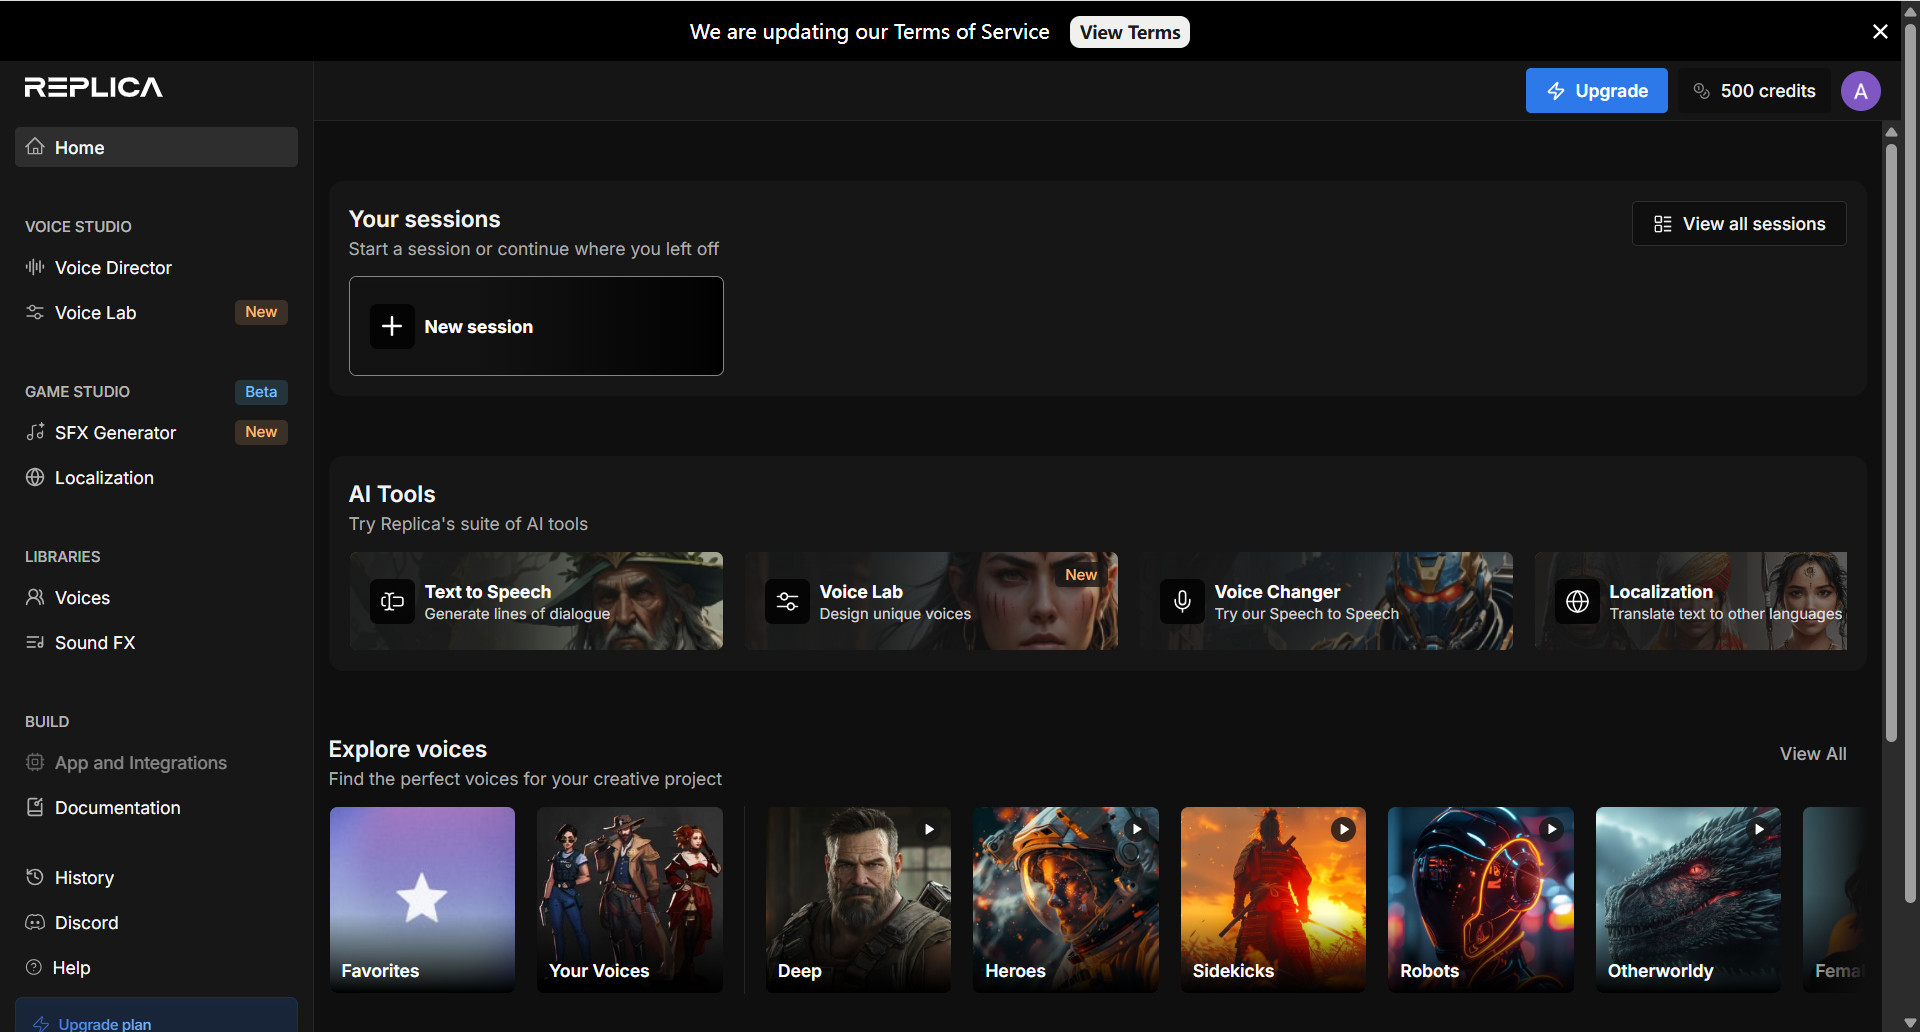
Task: Open the Text to Speech tool card
Action: tap(536, 601)
